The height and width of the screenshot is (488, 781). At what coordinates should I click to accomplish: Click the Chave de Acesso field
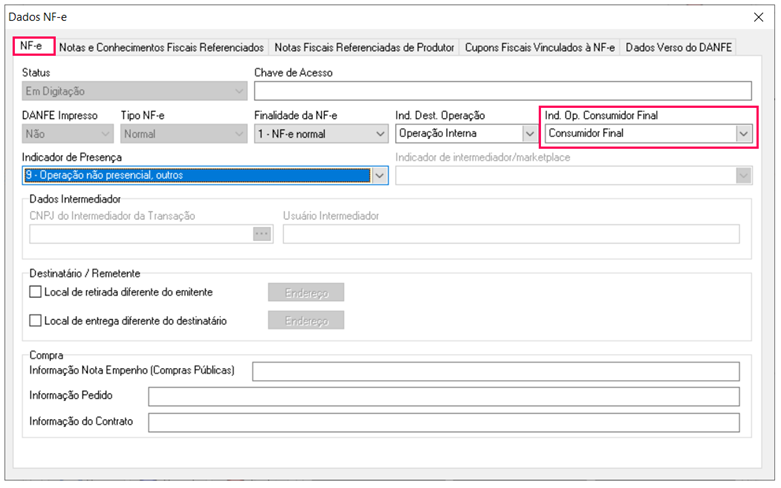[502, 92]
